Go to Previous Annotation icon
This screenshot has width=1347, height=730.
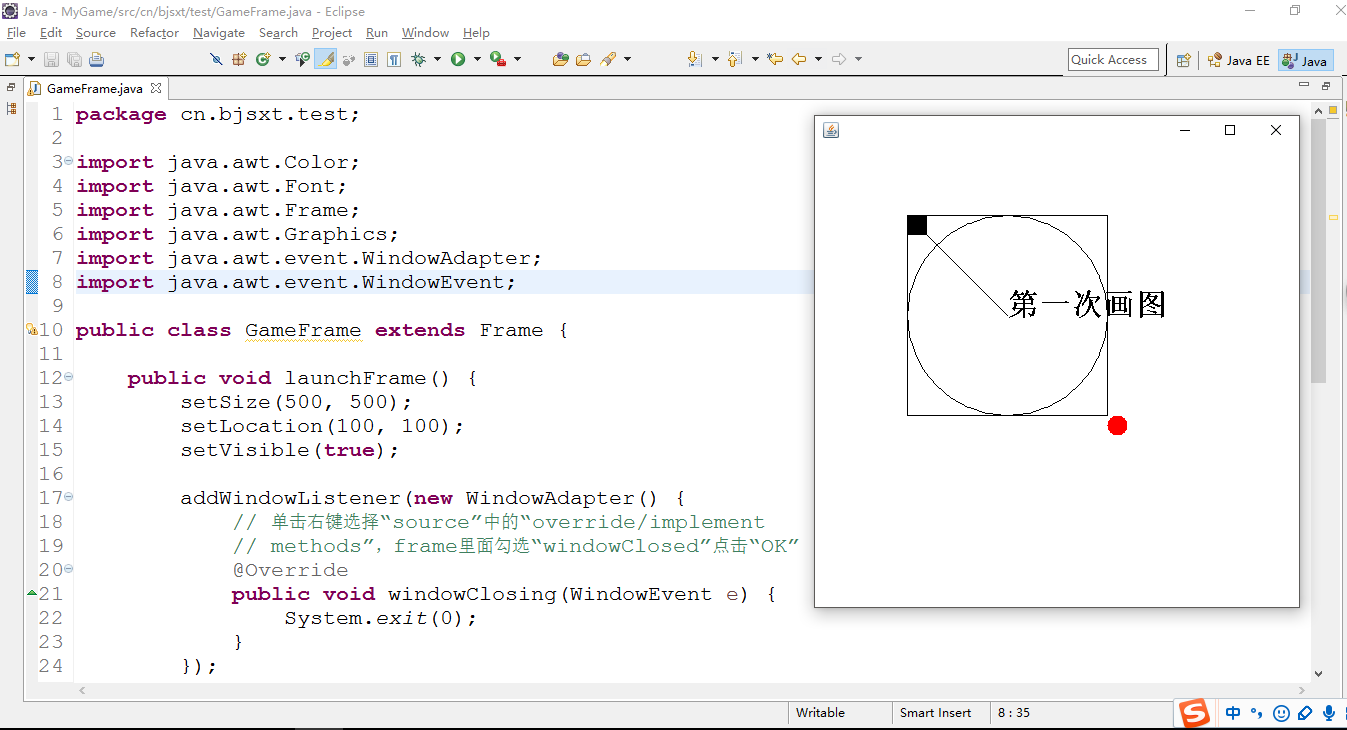tap(734, 59)
